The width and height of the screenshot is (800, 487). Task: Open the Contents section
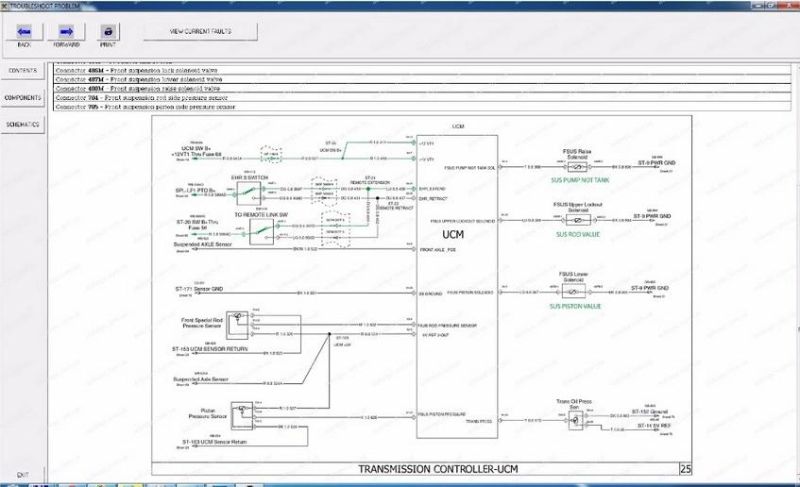point(22,71)
